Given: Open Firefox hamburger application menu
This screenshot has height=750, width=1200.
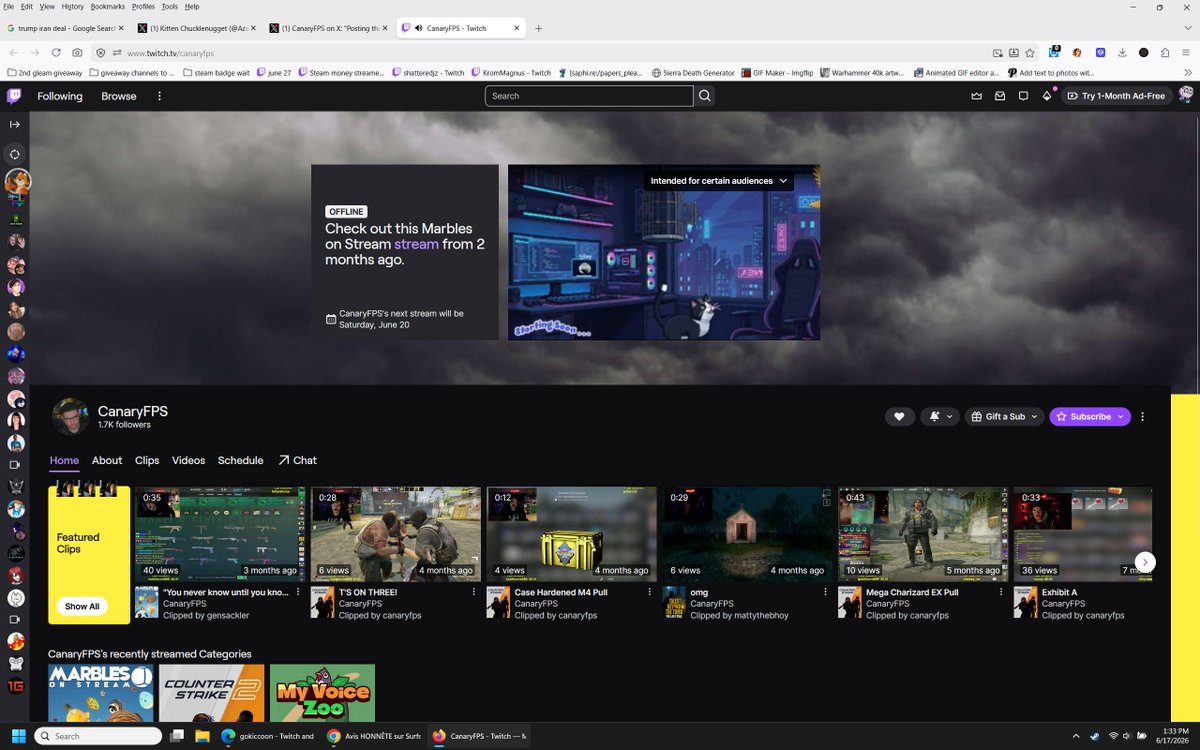Looking at the screenshot, I should 1187,52.
